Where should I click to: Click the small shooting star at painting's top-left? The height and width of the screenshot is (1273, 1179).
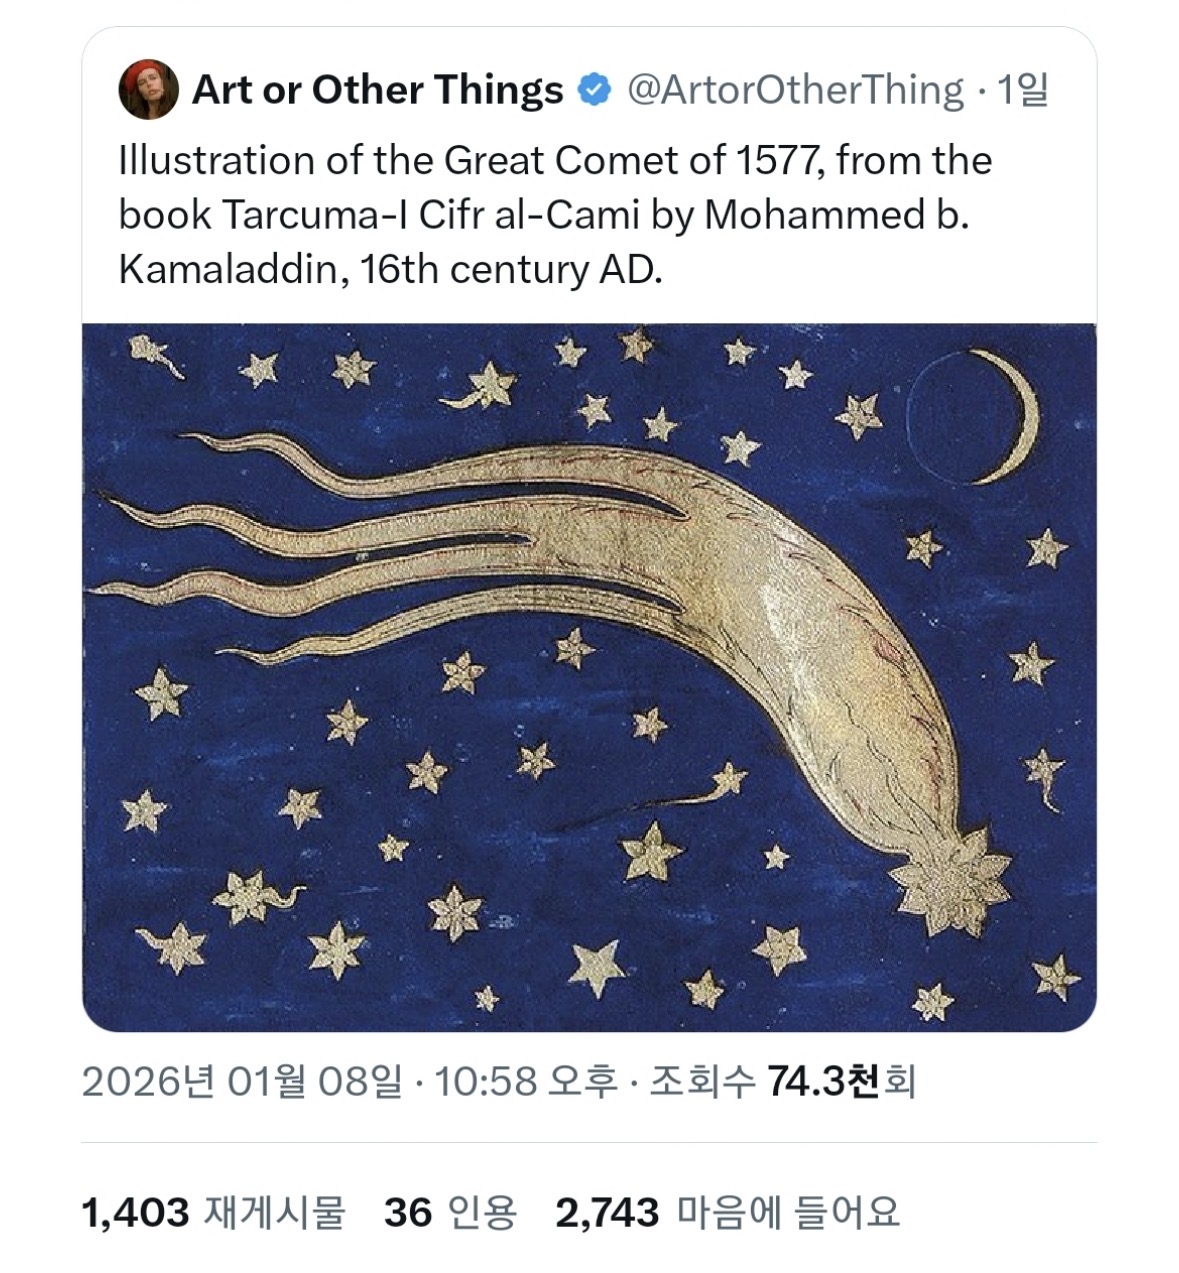[x=156, y=356]
